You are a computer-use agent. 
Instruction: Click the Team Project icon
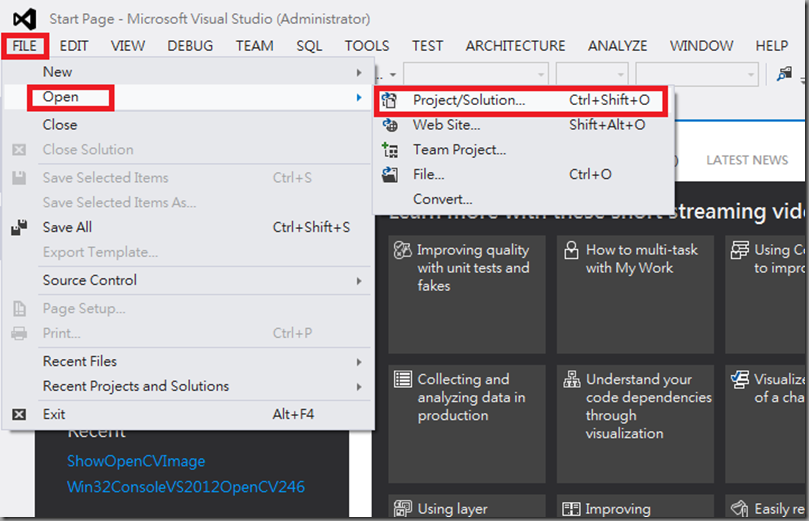click(x=390, y=150)
